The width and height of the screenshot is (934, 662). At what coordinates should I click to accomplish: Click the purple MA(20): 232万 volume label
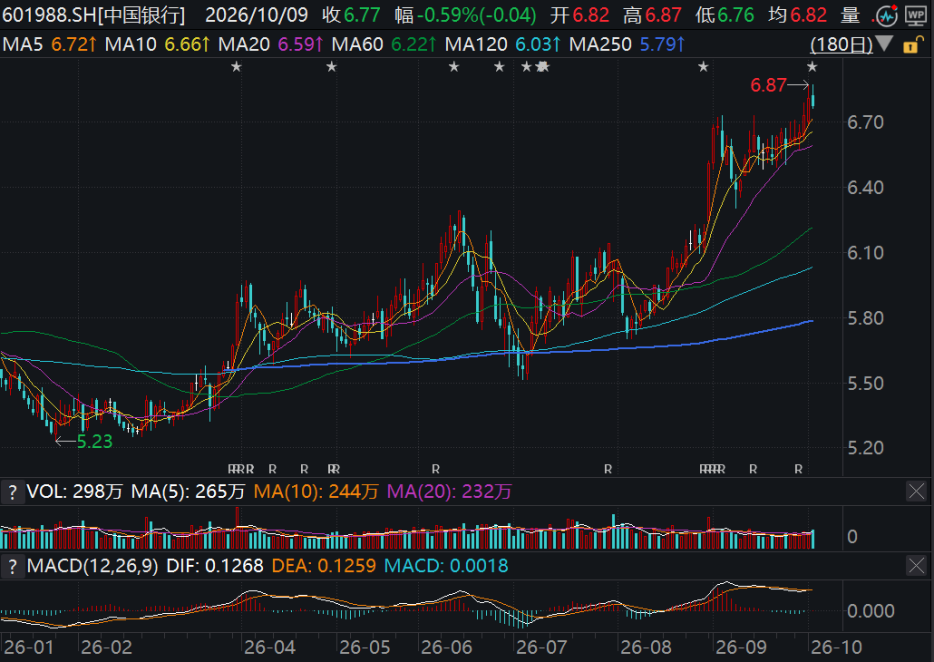click(450, 492)
